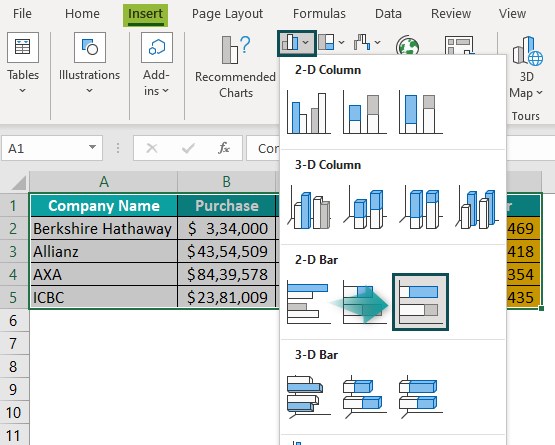The image size is (555, 445).
Task: Open the 3D Map dropdown
Action: pyautogui.click(x=526, y=68)
